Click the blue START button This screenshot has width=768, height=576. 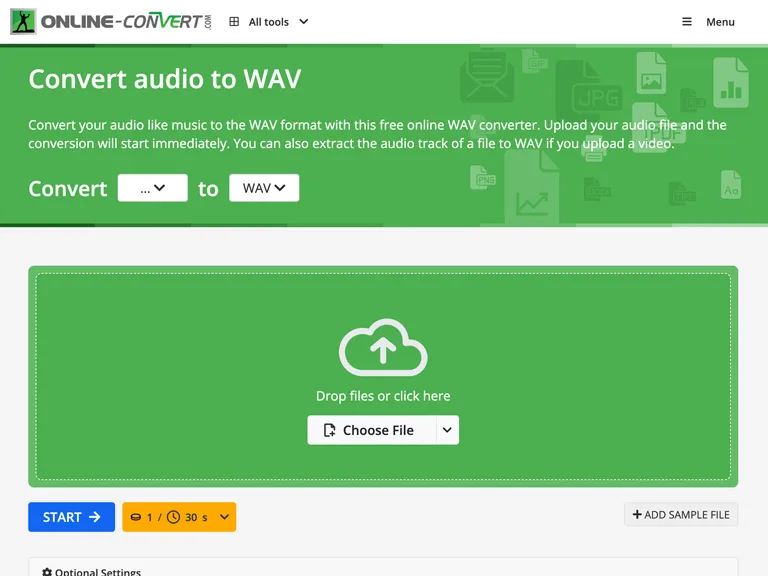[x=72, y=517]
